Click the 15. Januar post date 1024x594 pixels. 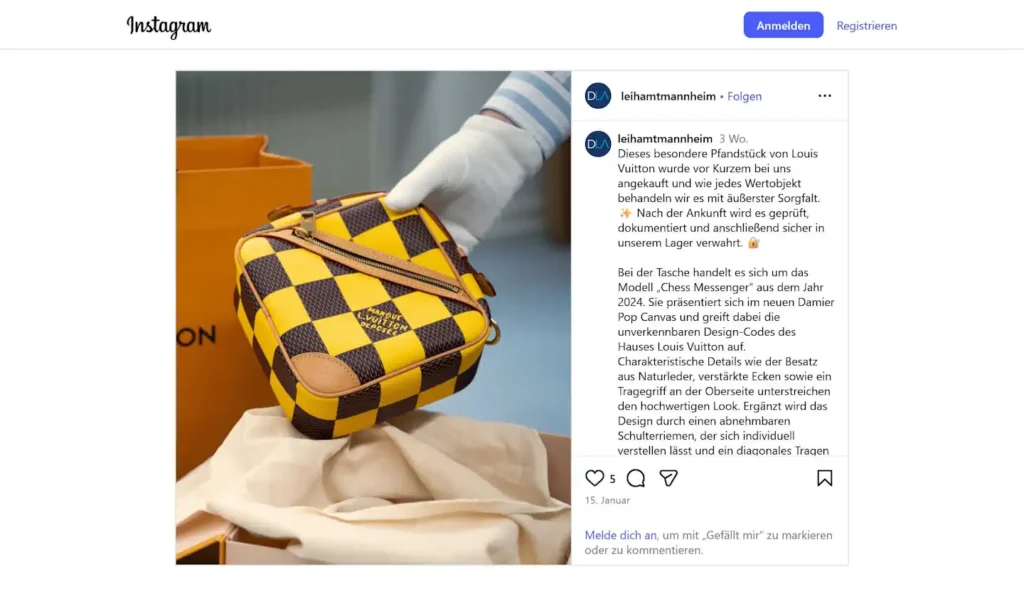click(607, 501)
